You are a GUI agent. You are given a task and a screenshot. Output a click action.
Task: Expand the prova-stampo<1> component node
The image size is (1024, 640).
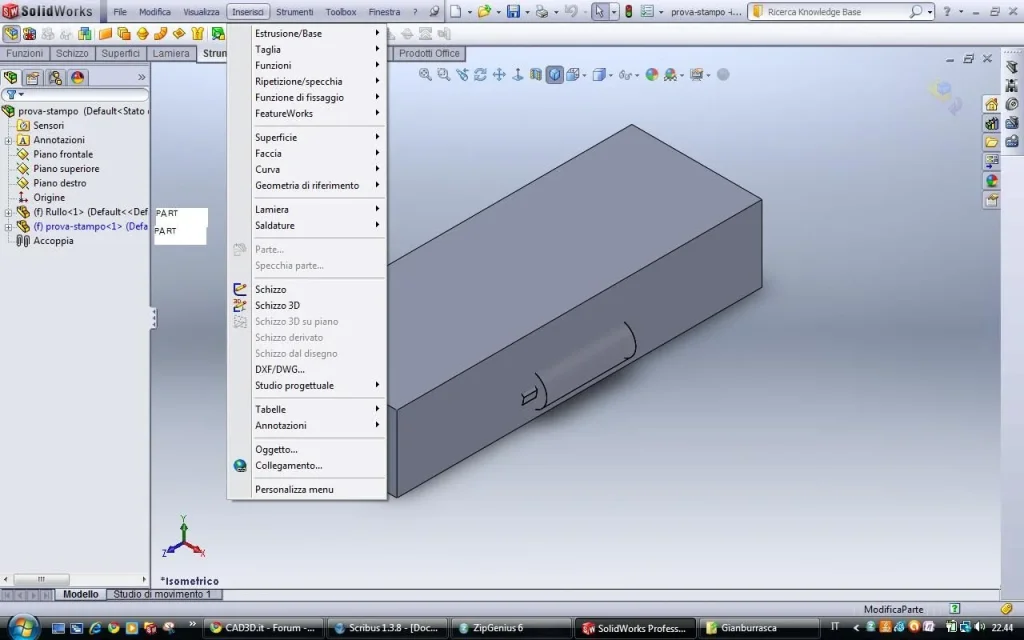(x=8, y=227)
